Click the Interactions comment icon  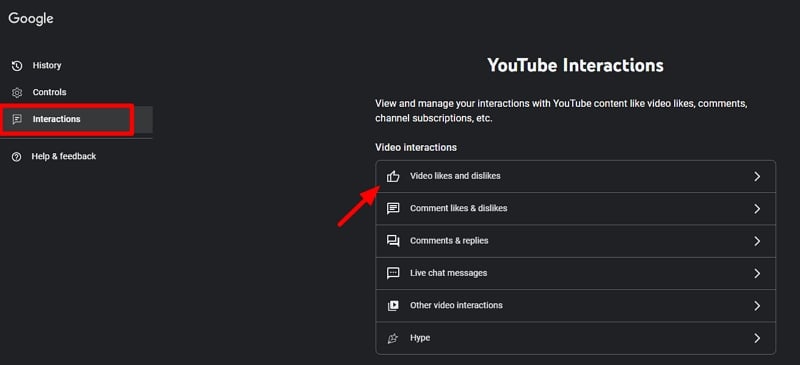(x=17, y=119)
